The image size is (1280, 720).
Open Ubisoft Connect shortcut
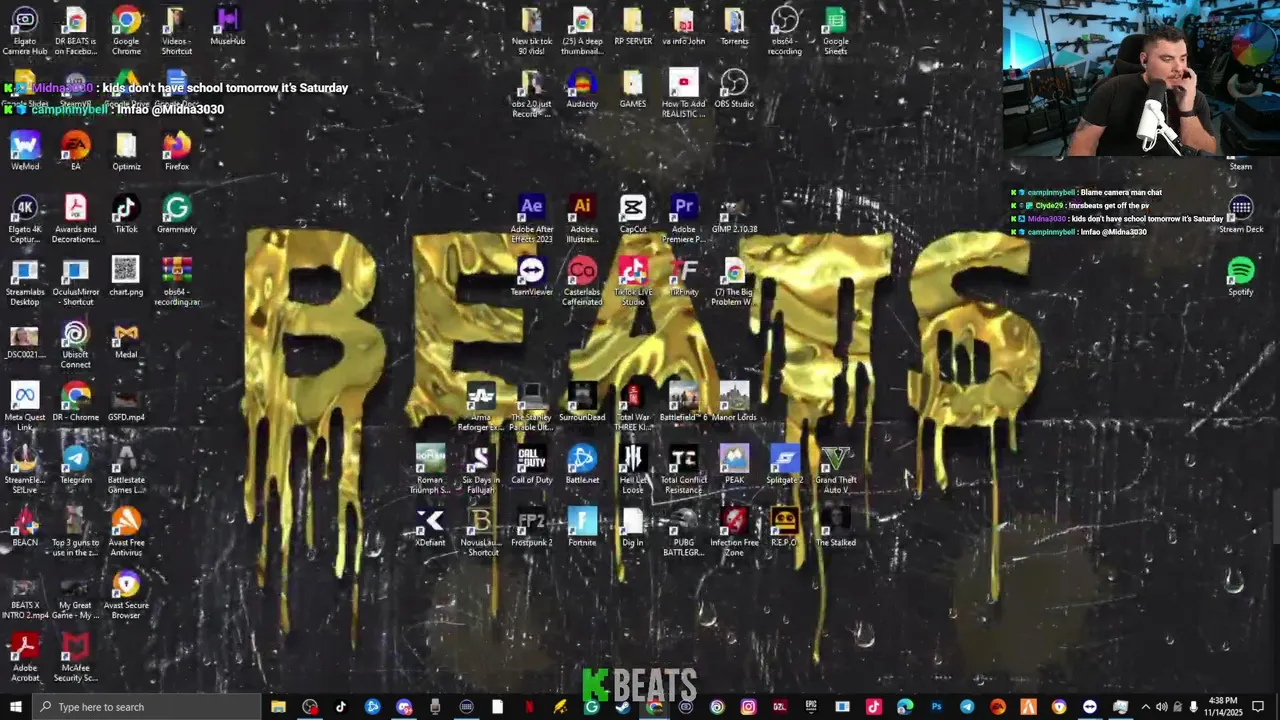click(75, 345)
